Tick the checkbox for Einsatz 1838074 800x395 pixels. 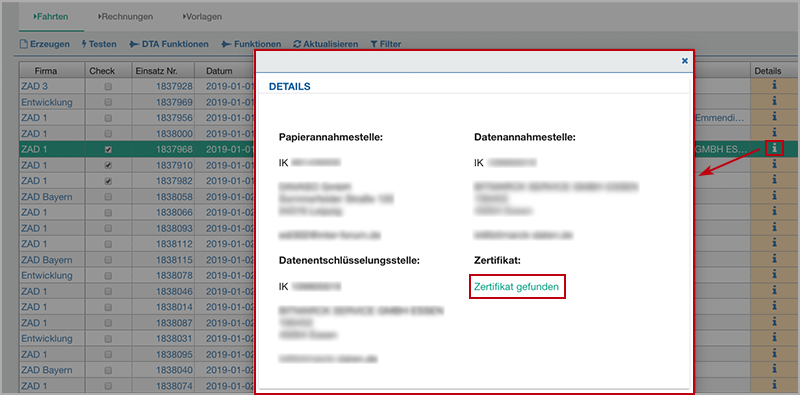[108, 386]
